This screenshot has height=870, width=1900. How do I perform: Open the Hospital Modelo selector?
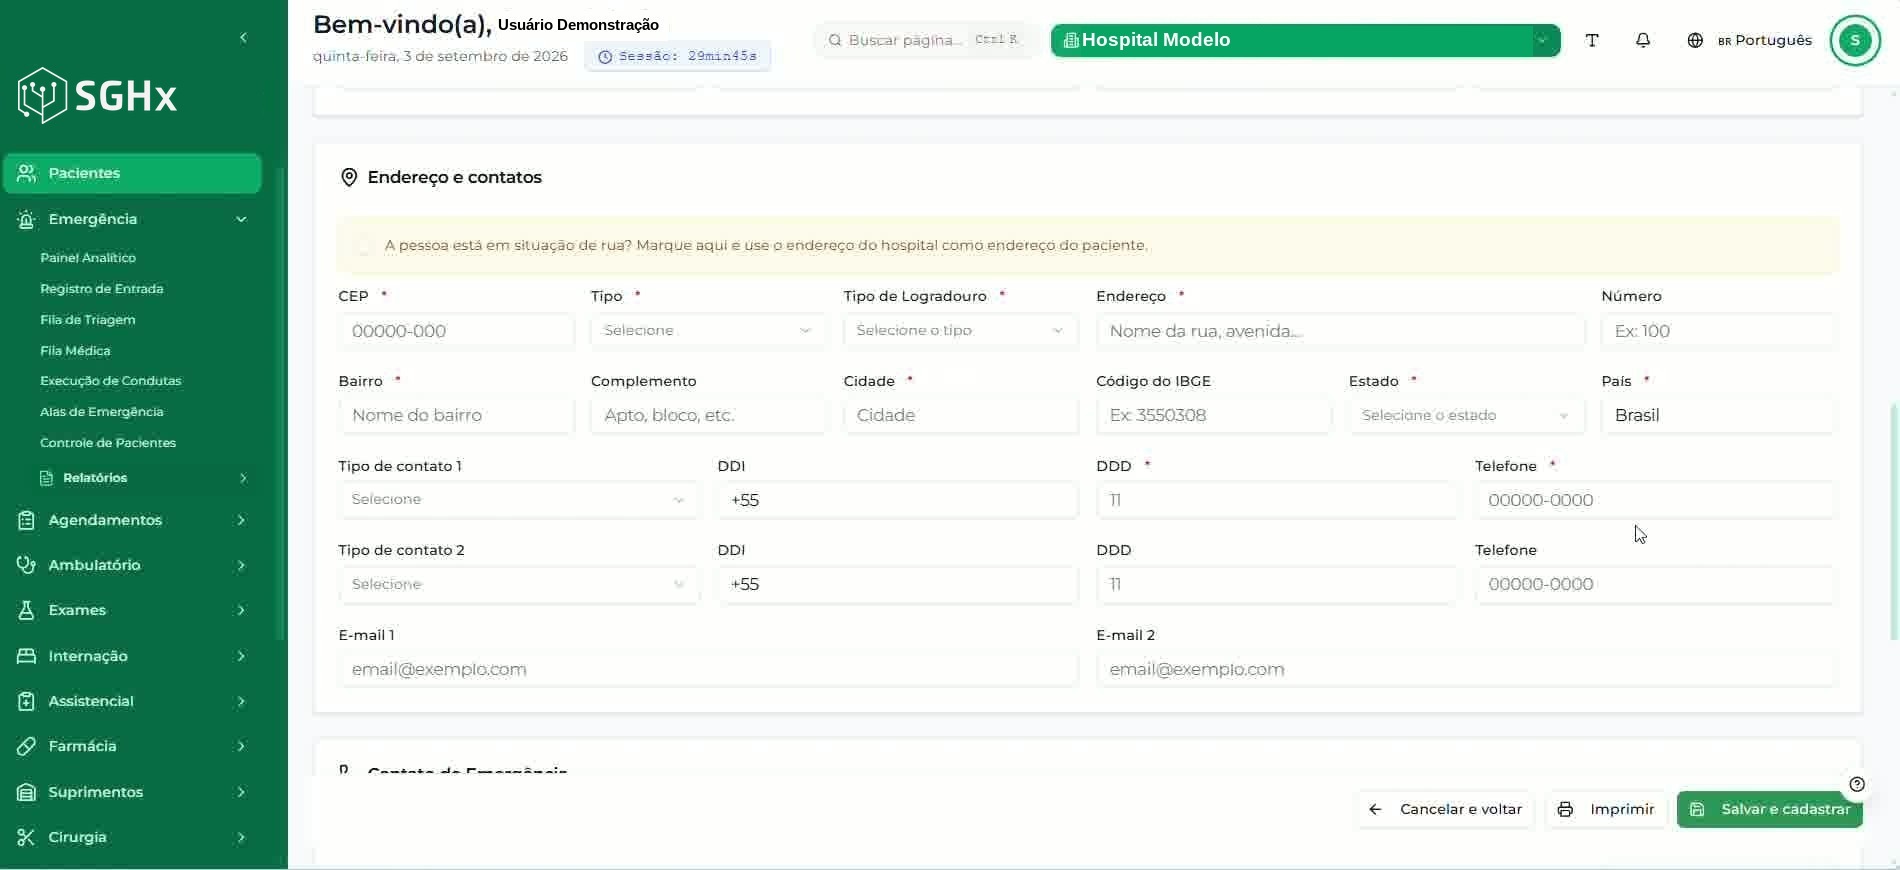(1305, 40)
